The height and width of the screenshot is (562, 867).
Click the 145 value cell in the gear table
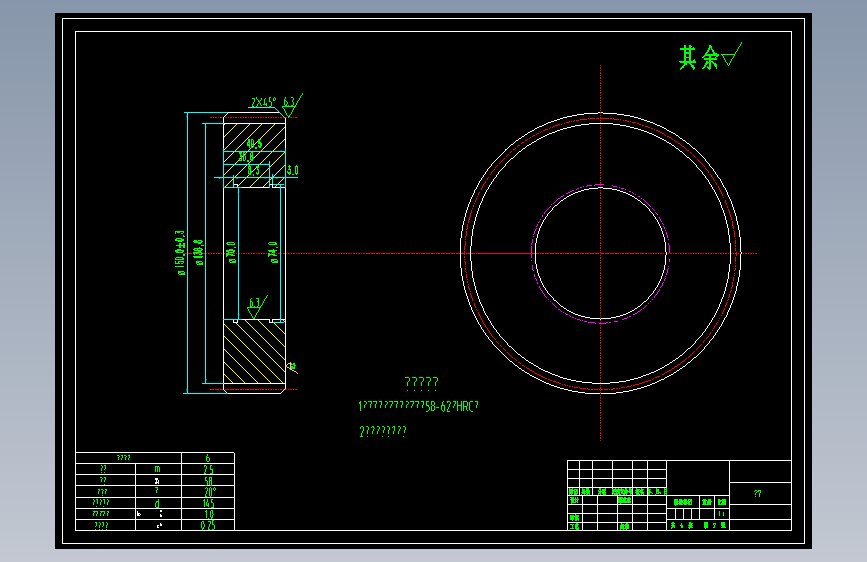pos(208,503)
